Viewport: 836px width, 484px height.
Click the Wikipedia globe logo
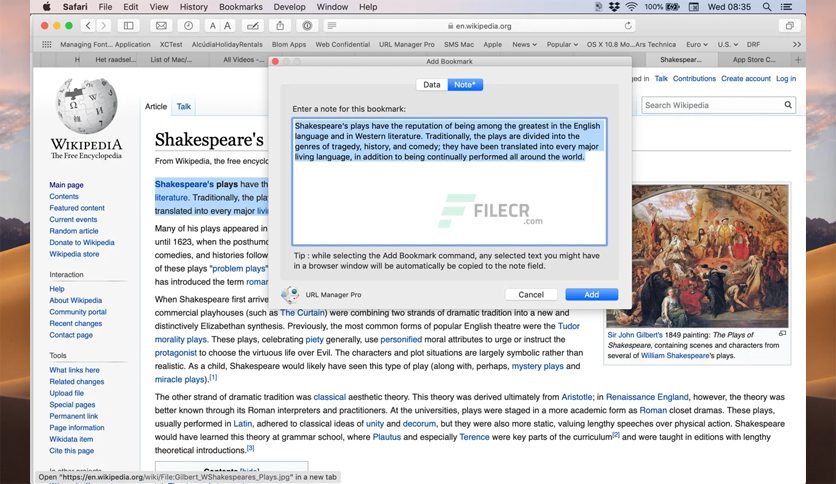pyautogui.click(x=86, y=106)
